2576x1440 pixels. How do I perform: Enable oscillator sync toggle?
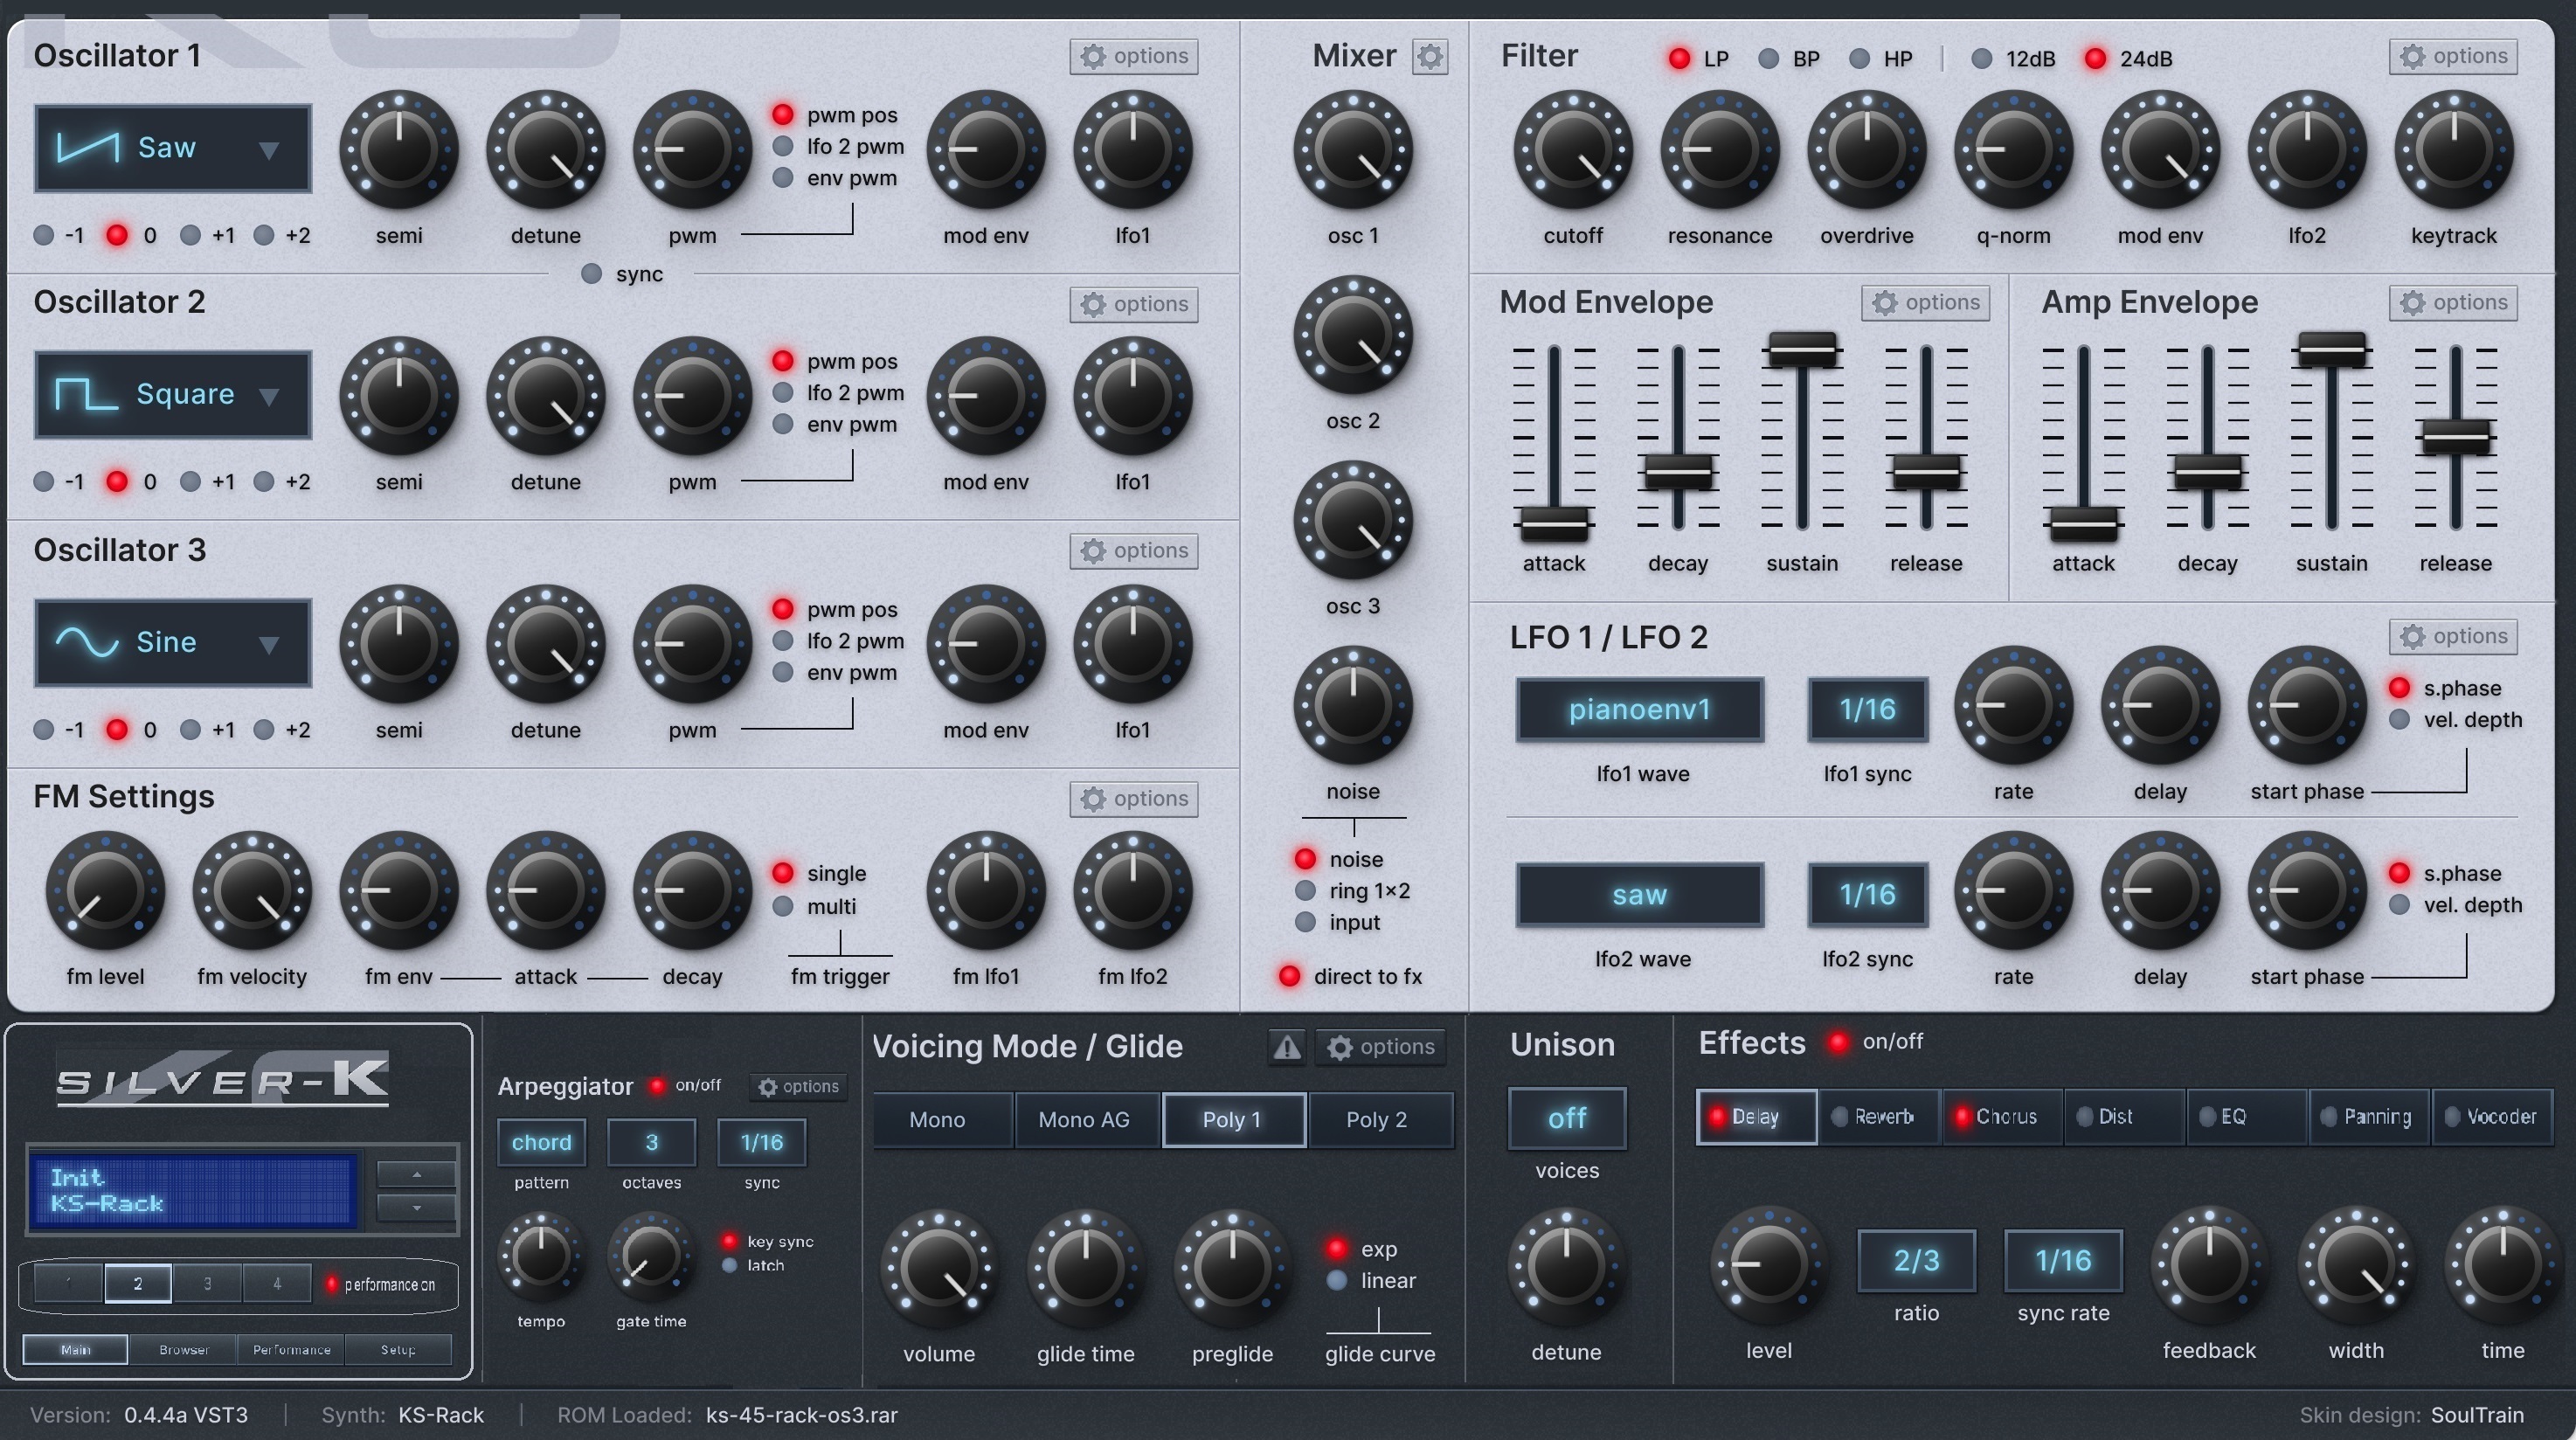[x=591, y=274]
